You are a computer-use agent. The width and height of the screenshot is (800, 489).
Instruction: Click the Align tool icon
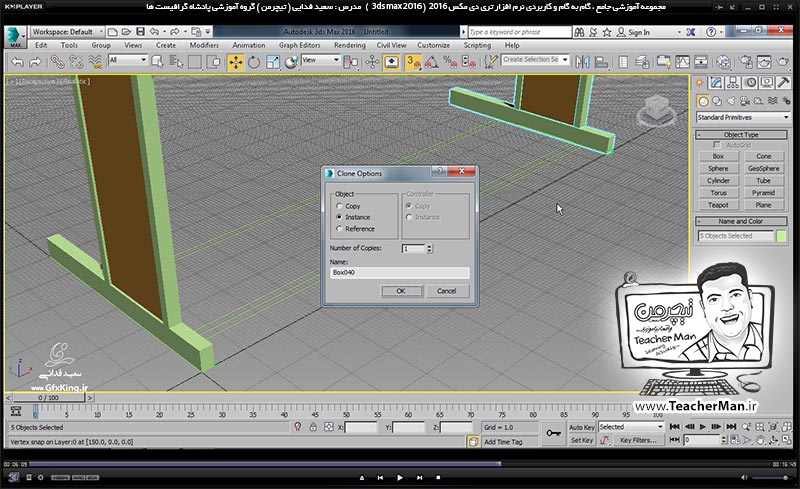[602, 62]
